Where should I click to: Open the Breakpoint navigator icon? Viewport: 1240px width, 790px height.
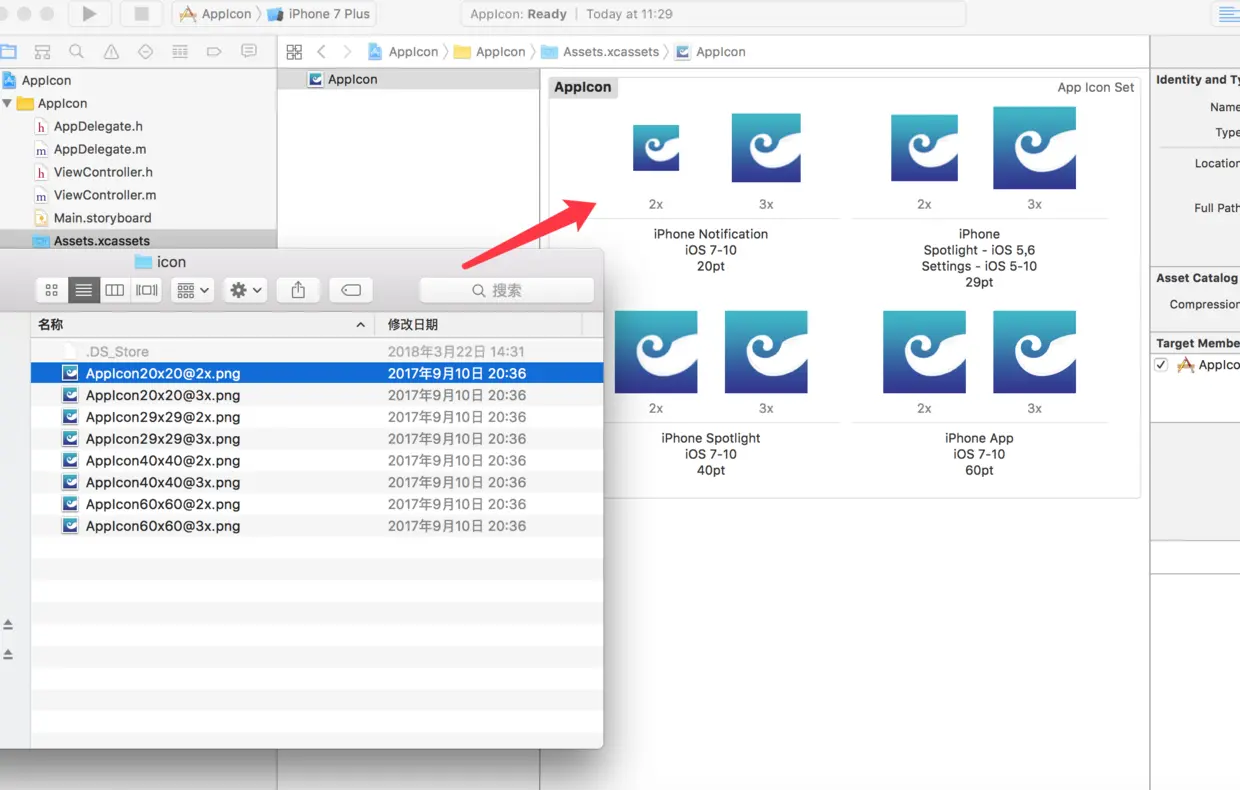214,52
